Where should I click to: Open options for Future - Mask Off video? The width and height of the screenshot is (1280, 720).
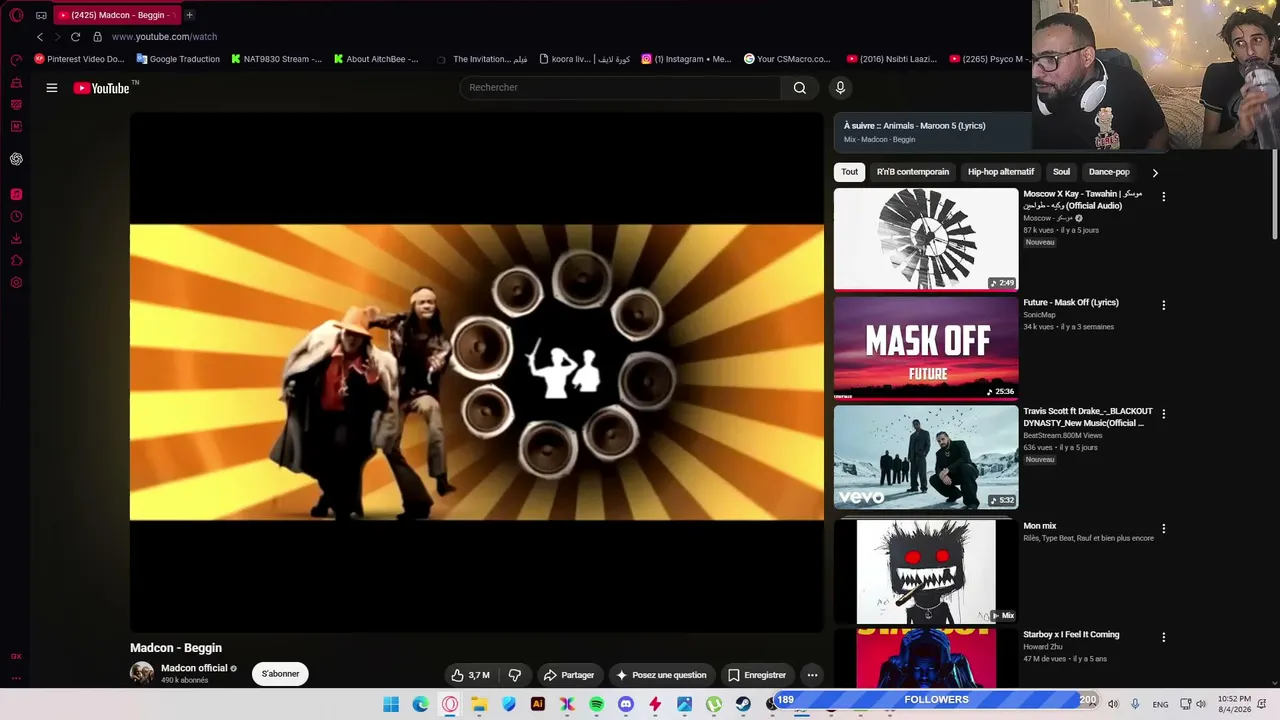[x=1163, y=305]
